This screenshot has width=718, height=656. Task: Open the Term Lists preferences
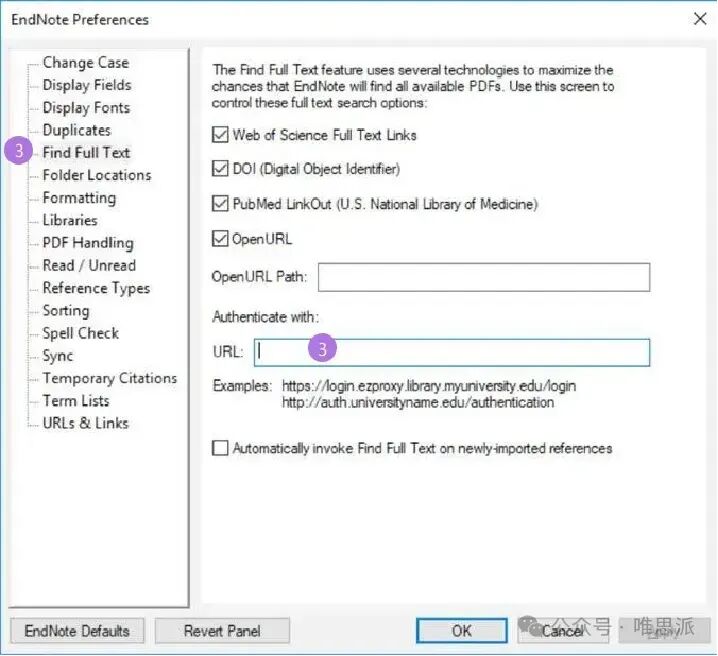coord(76,401)
